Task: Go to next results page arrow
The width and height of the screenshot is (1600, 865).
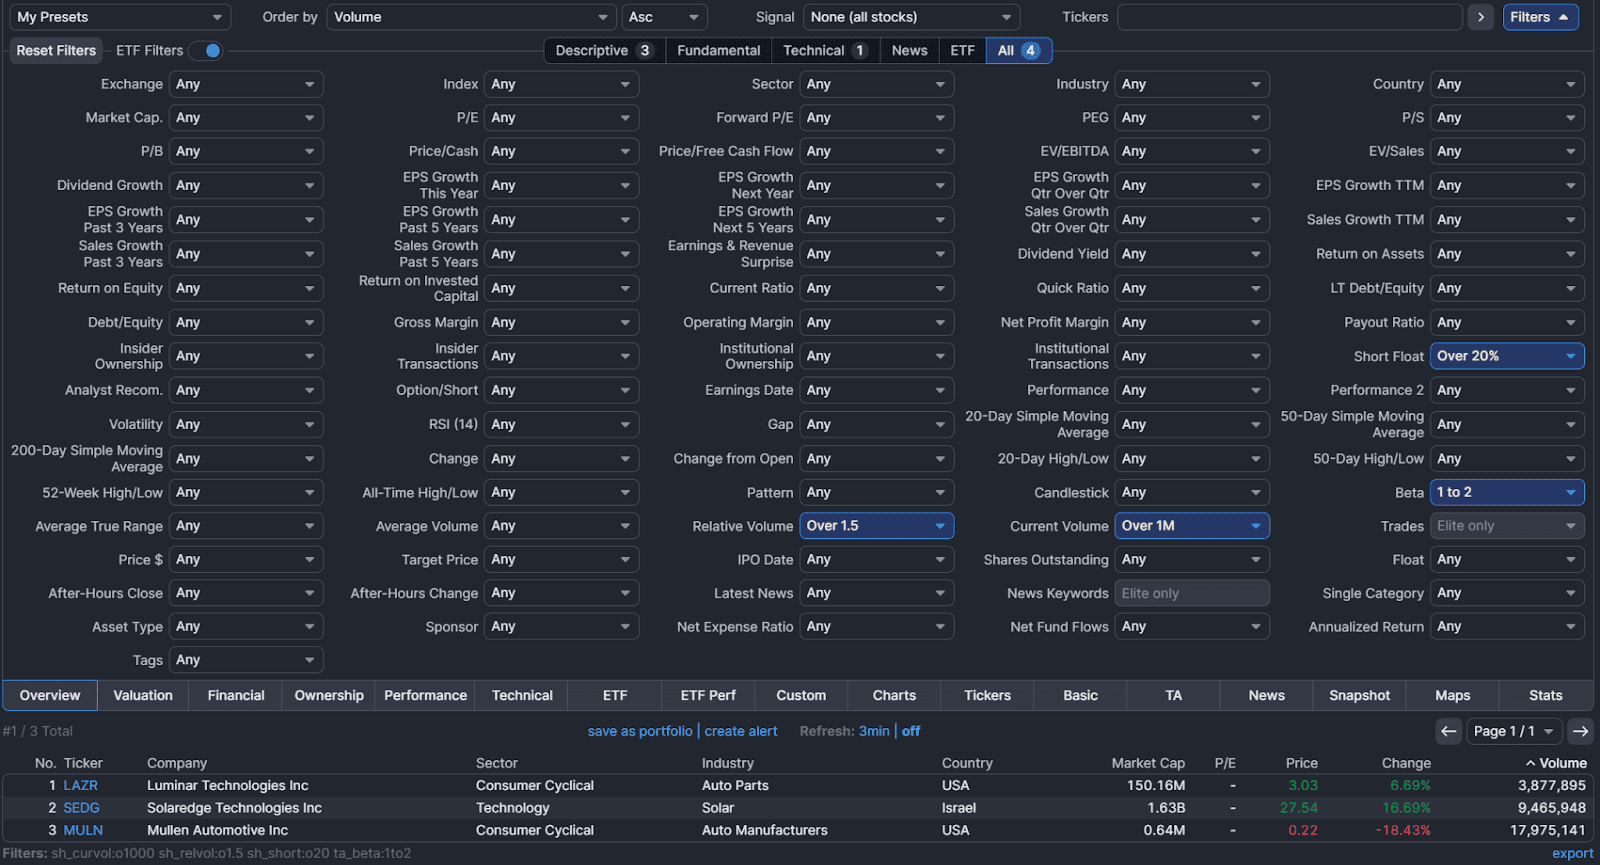Action: click(1580, 731)
